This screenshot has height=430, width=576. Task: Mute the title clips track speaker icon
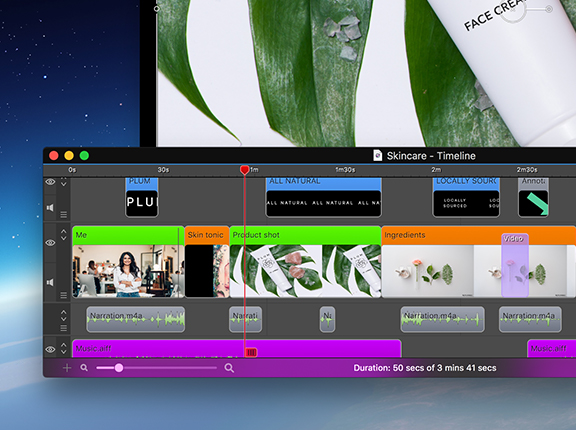pos(50,208)
